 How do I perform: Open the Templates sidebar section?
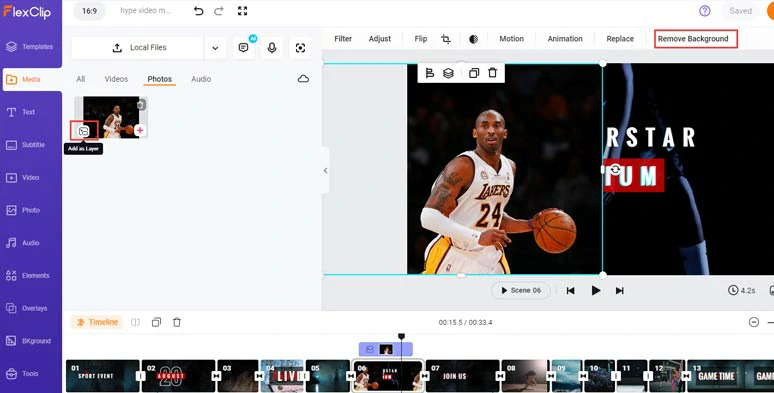31,47
